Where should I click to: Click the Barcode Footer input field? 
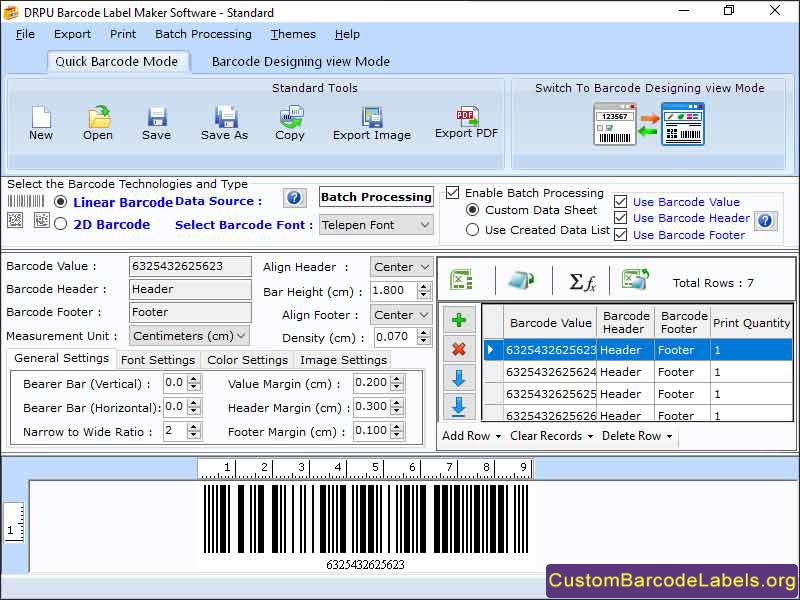click(190, 312)
